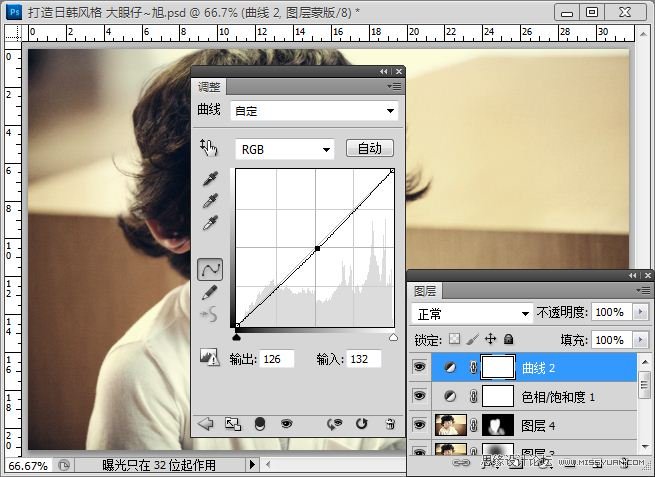The image size is (655, 477).
Task: Click the layer link icon at panel bottom
Action: (461, 462)
